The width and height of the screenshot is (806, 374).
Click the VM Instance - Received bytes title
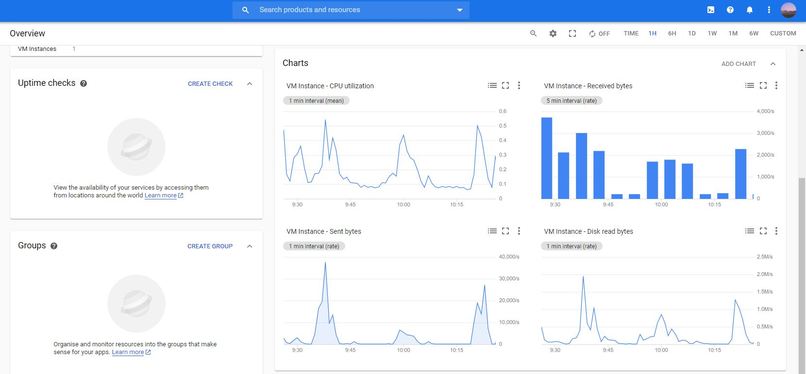pyautogui.click(x=588, y=86)
